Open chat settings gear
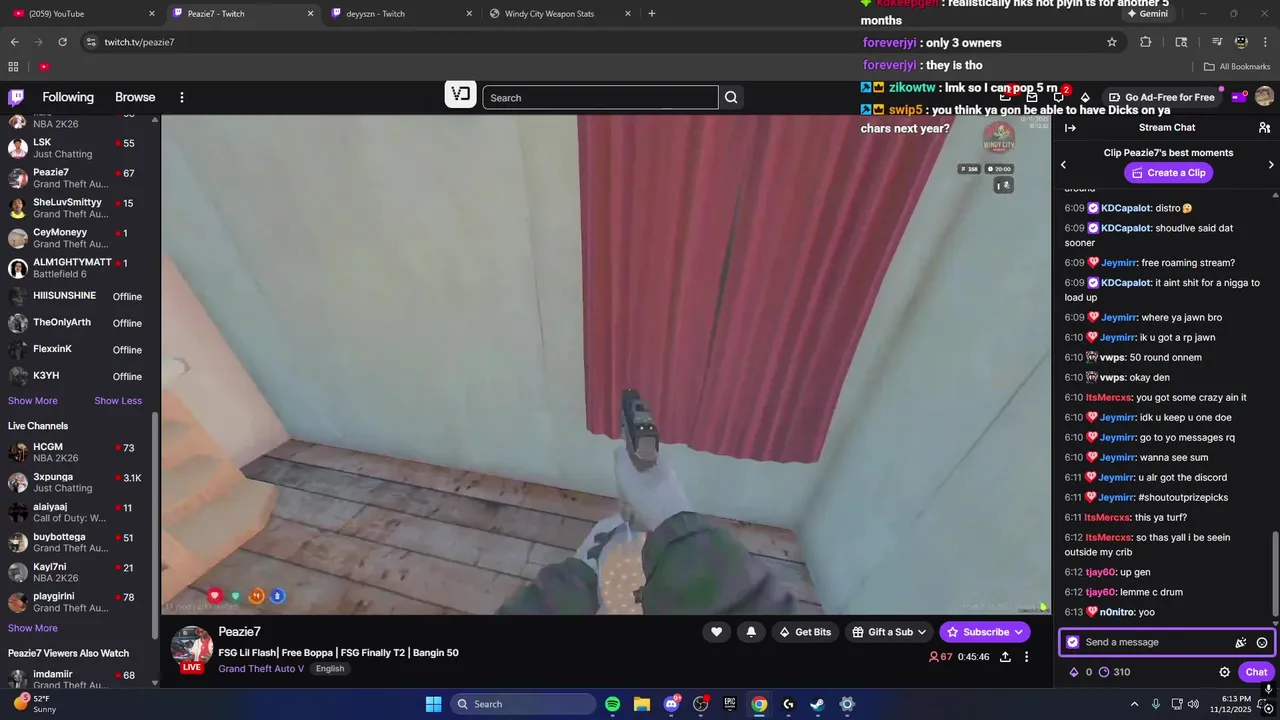 pyautogui.click(x=1224, y=672)
